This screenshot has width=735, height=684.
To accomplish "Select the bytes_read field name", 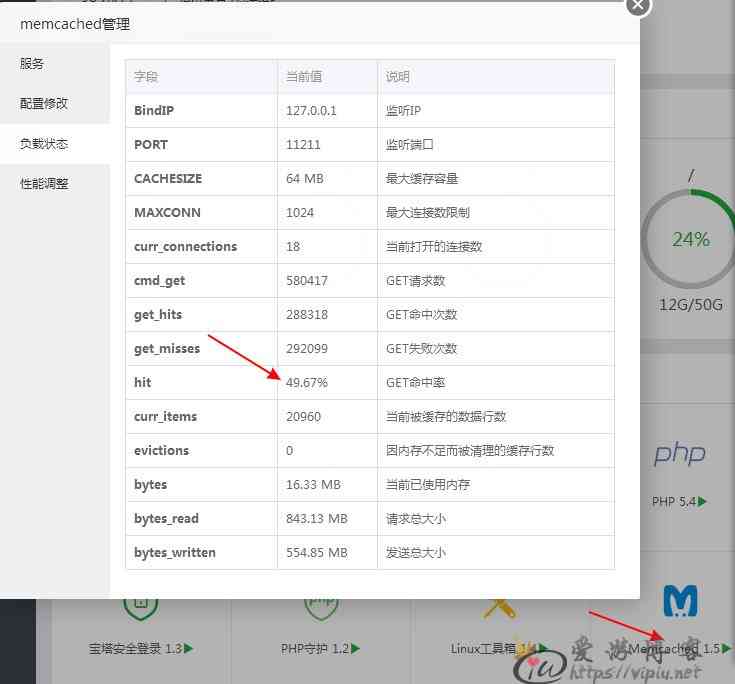I will [166, 519].
